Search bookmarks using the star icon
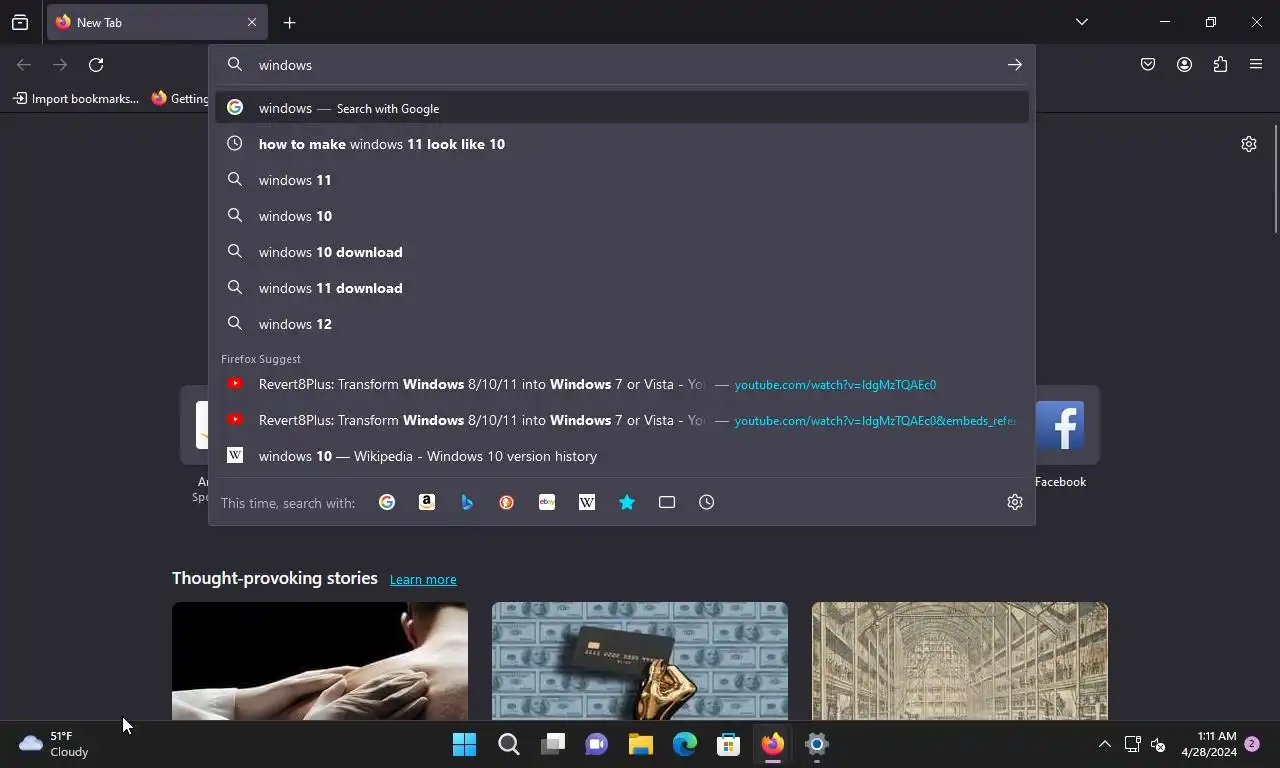The width and height of the screenshot is (1280, 768). (627, 502)
